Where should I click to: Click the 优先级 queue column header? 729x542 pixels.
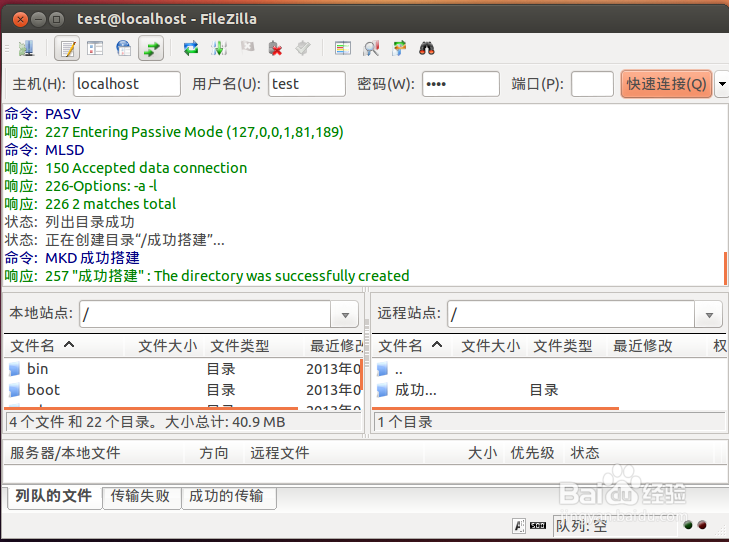point(532,453)
